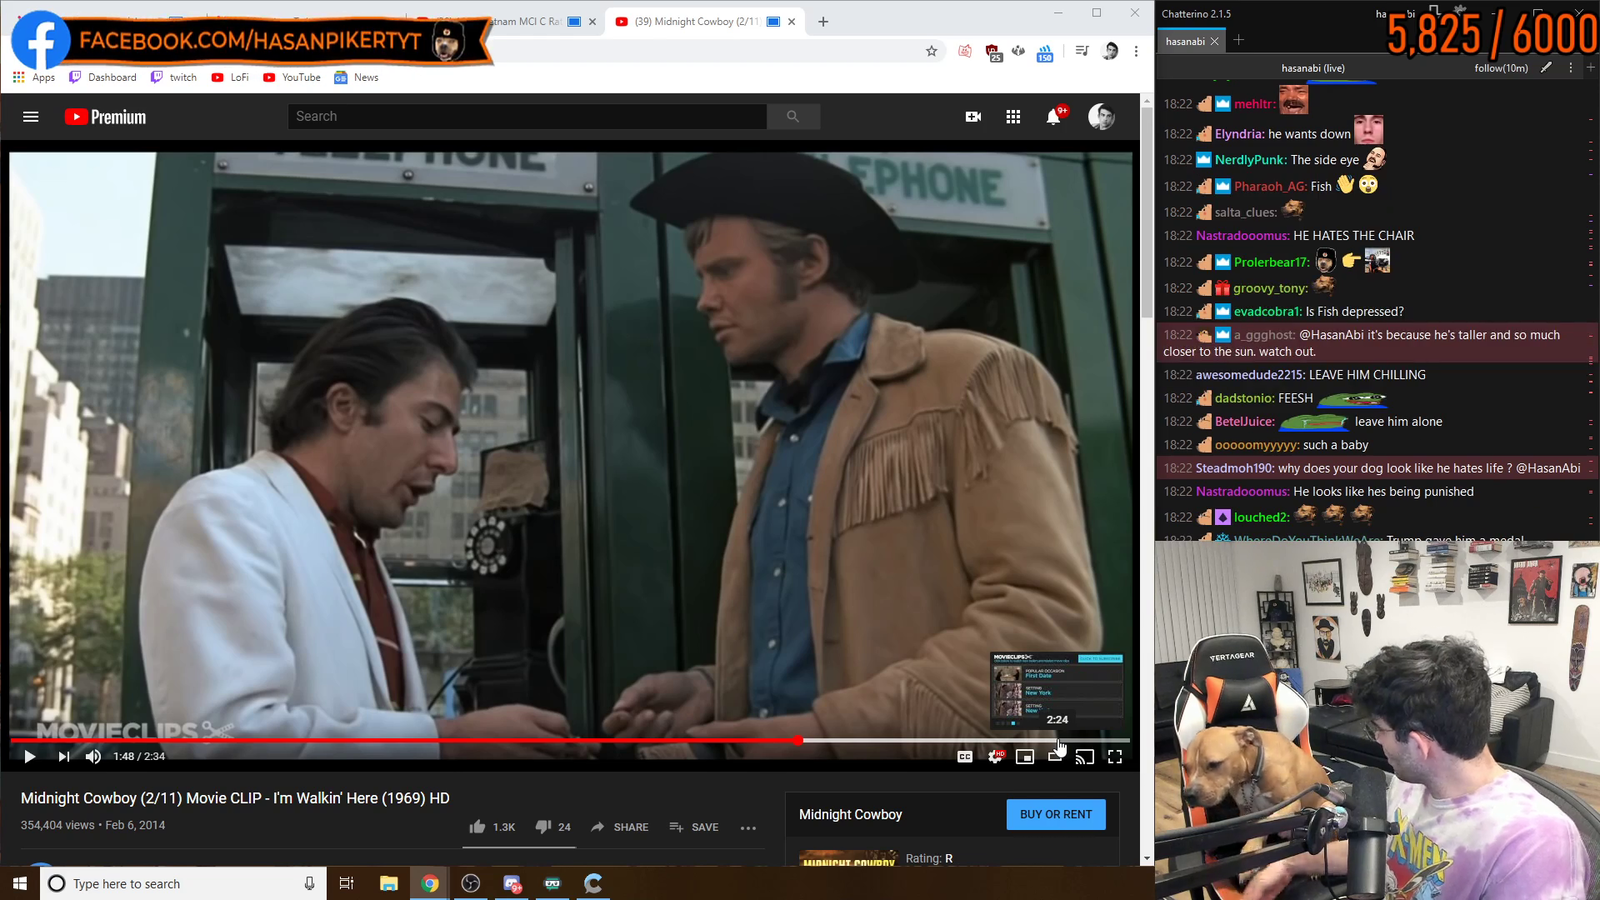The image size is (1600, 900).
Task: Enter full screen video mode
Action: coord(1115,757)
